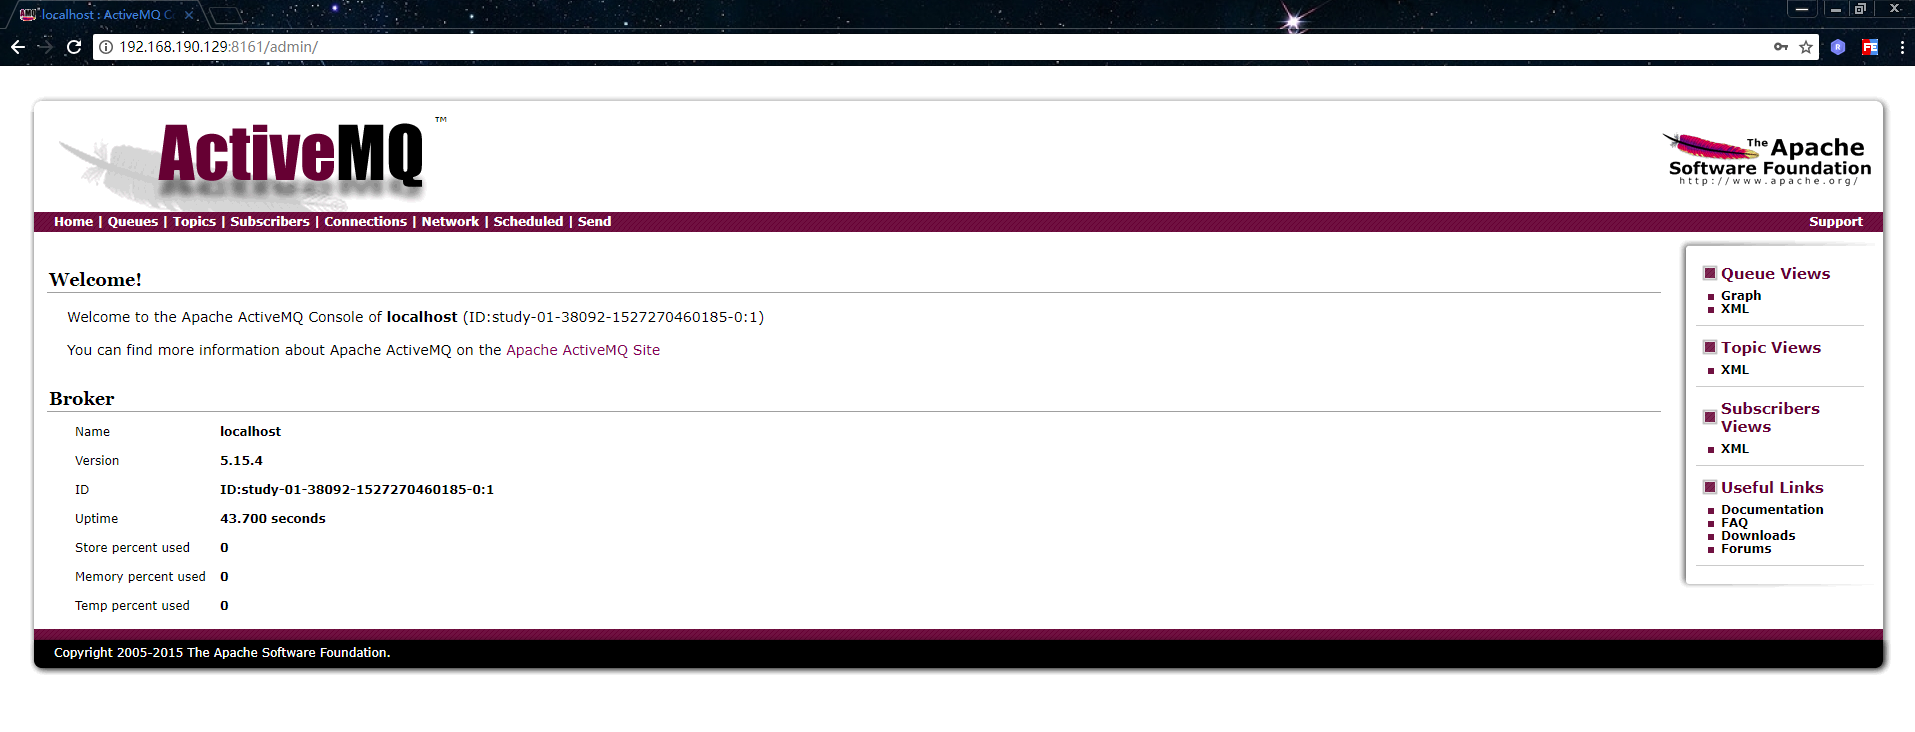
Task: Open the Queue Views XML link
Action: click(x=1735, y=309)
